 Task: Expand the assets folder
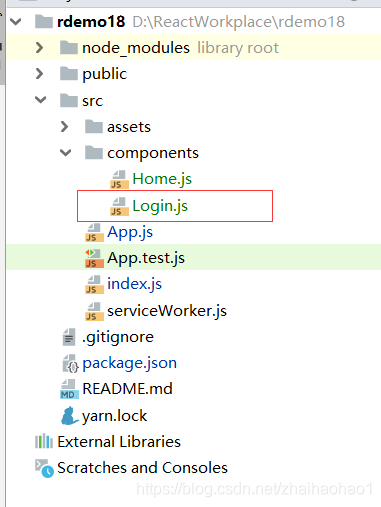pyautogui.click(x=64, y=127)
